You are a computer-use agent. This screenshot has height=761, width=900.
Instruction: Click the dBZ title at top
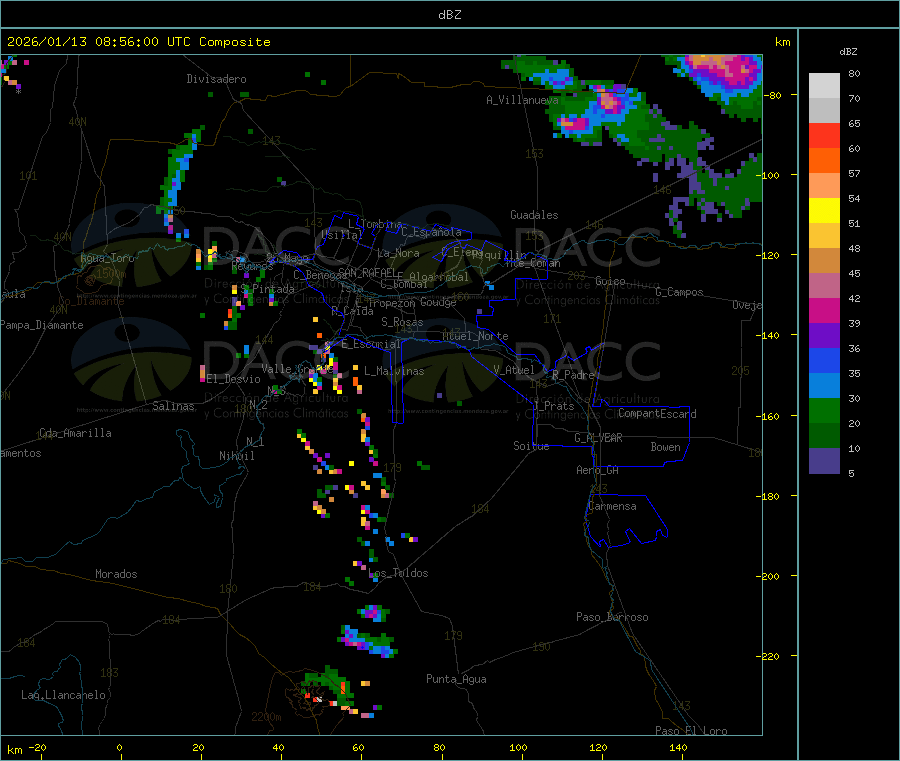[449, 15]
